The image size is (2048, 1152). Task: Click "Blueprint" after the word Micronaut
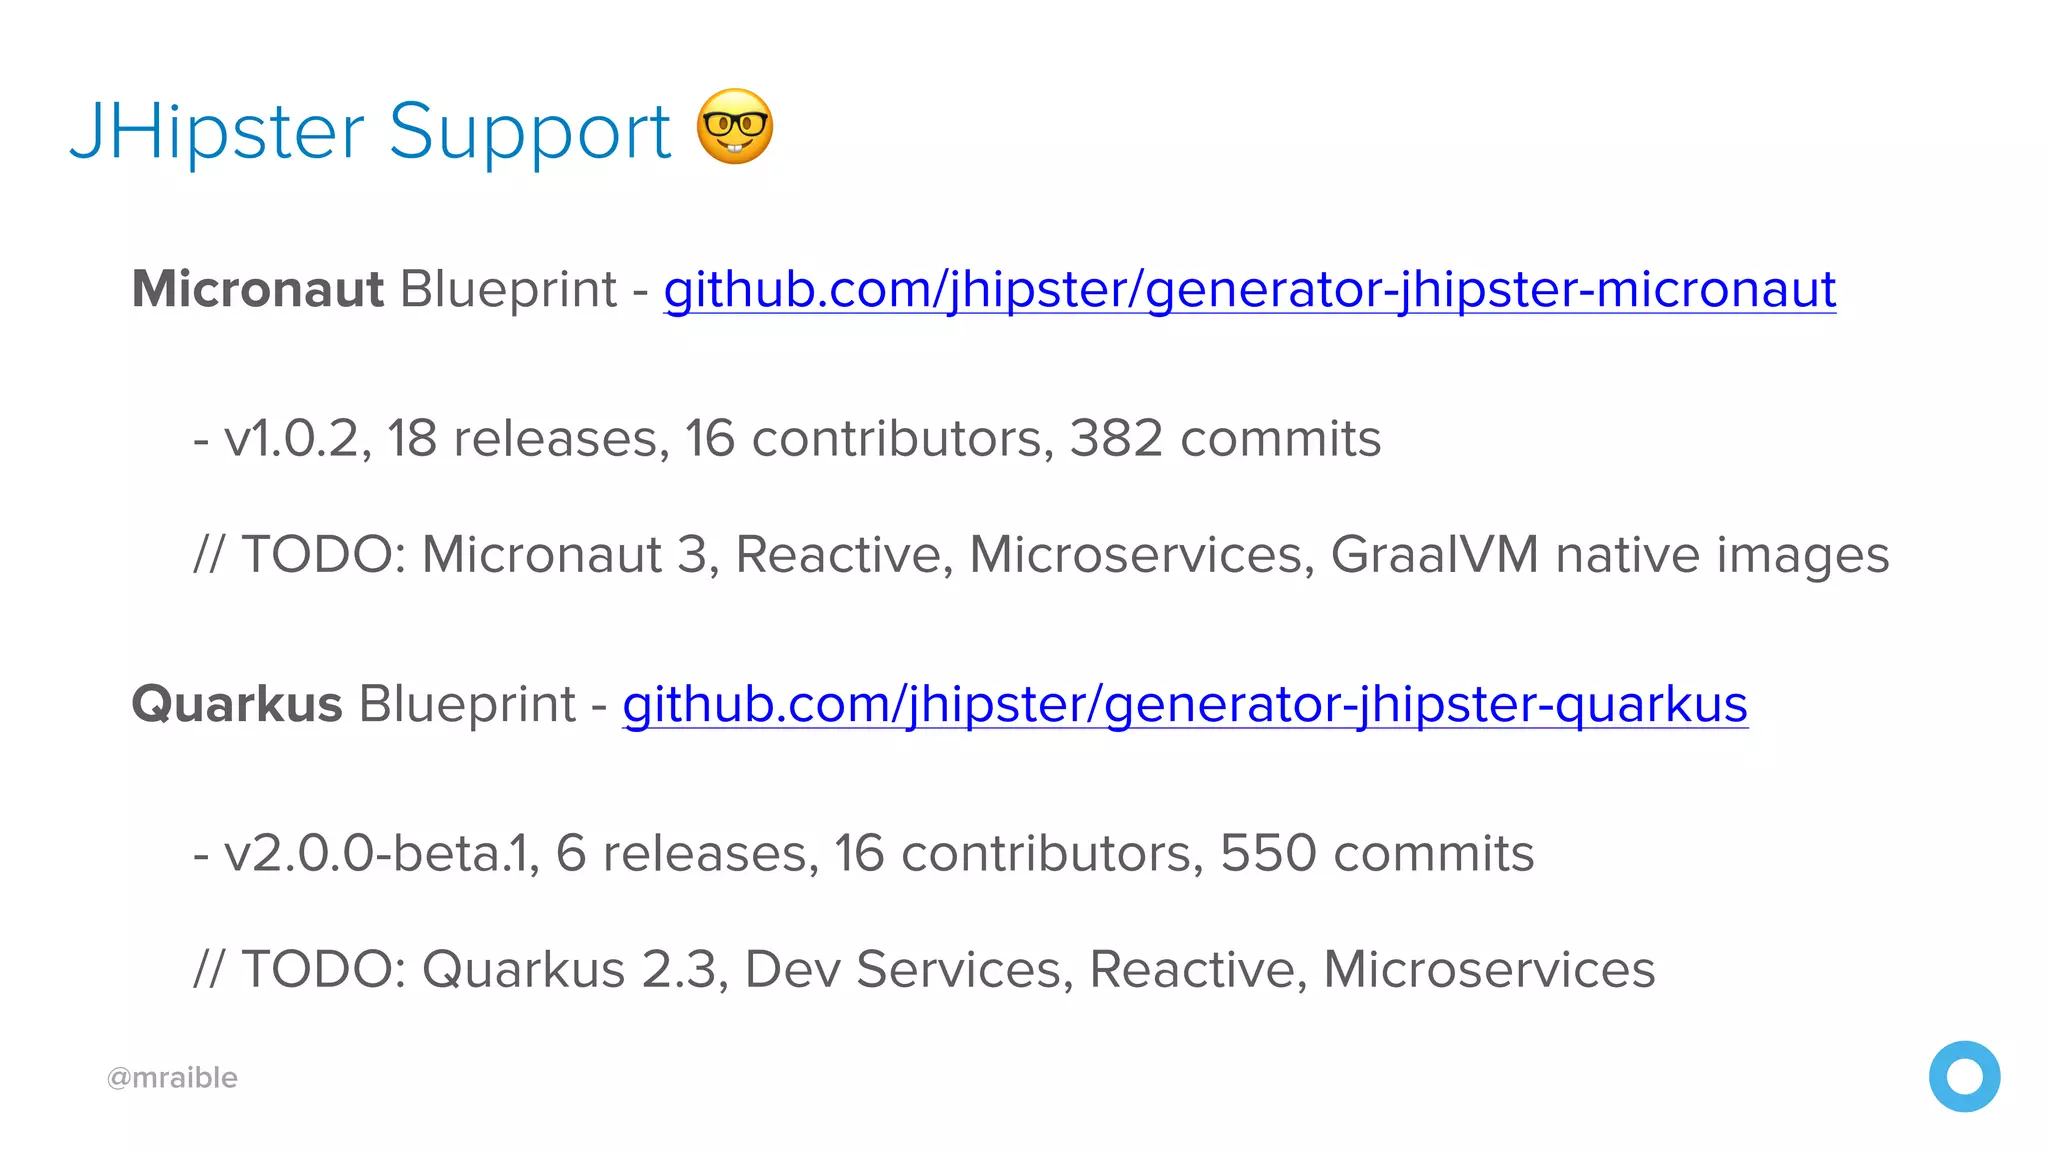[x=508, y=289]
